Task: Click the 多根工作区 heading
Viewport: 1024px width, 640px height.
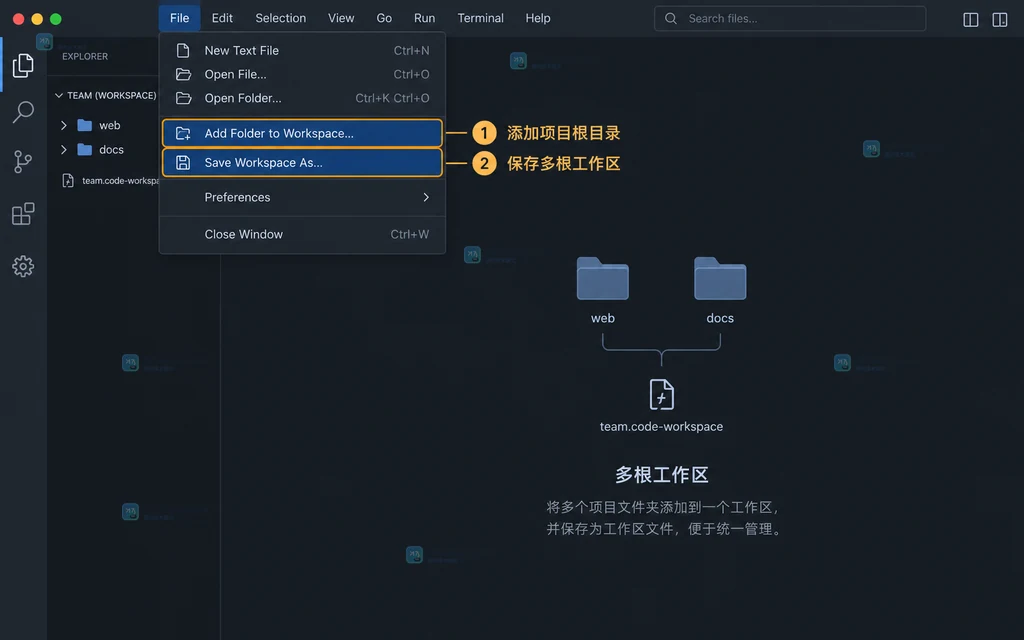Action: [x=662, y=475]
